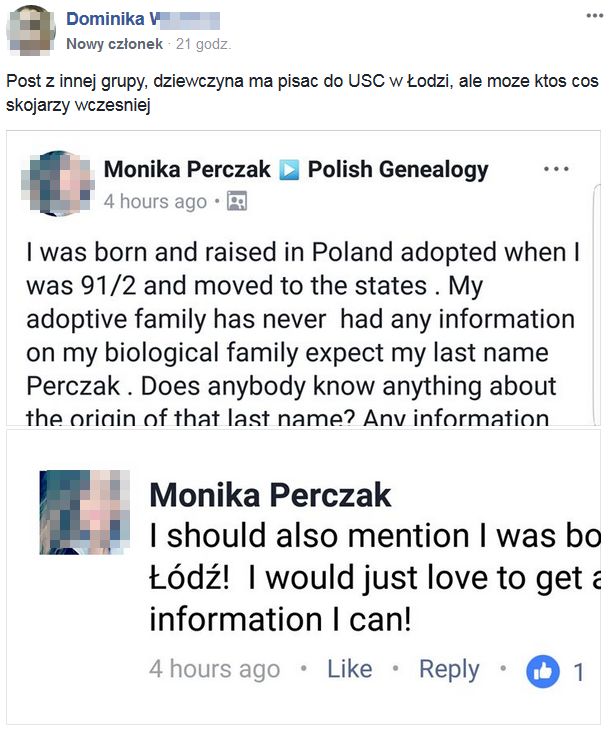
Task: Like Monika's comment
Action: pos(349,669)
